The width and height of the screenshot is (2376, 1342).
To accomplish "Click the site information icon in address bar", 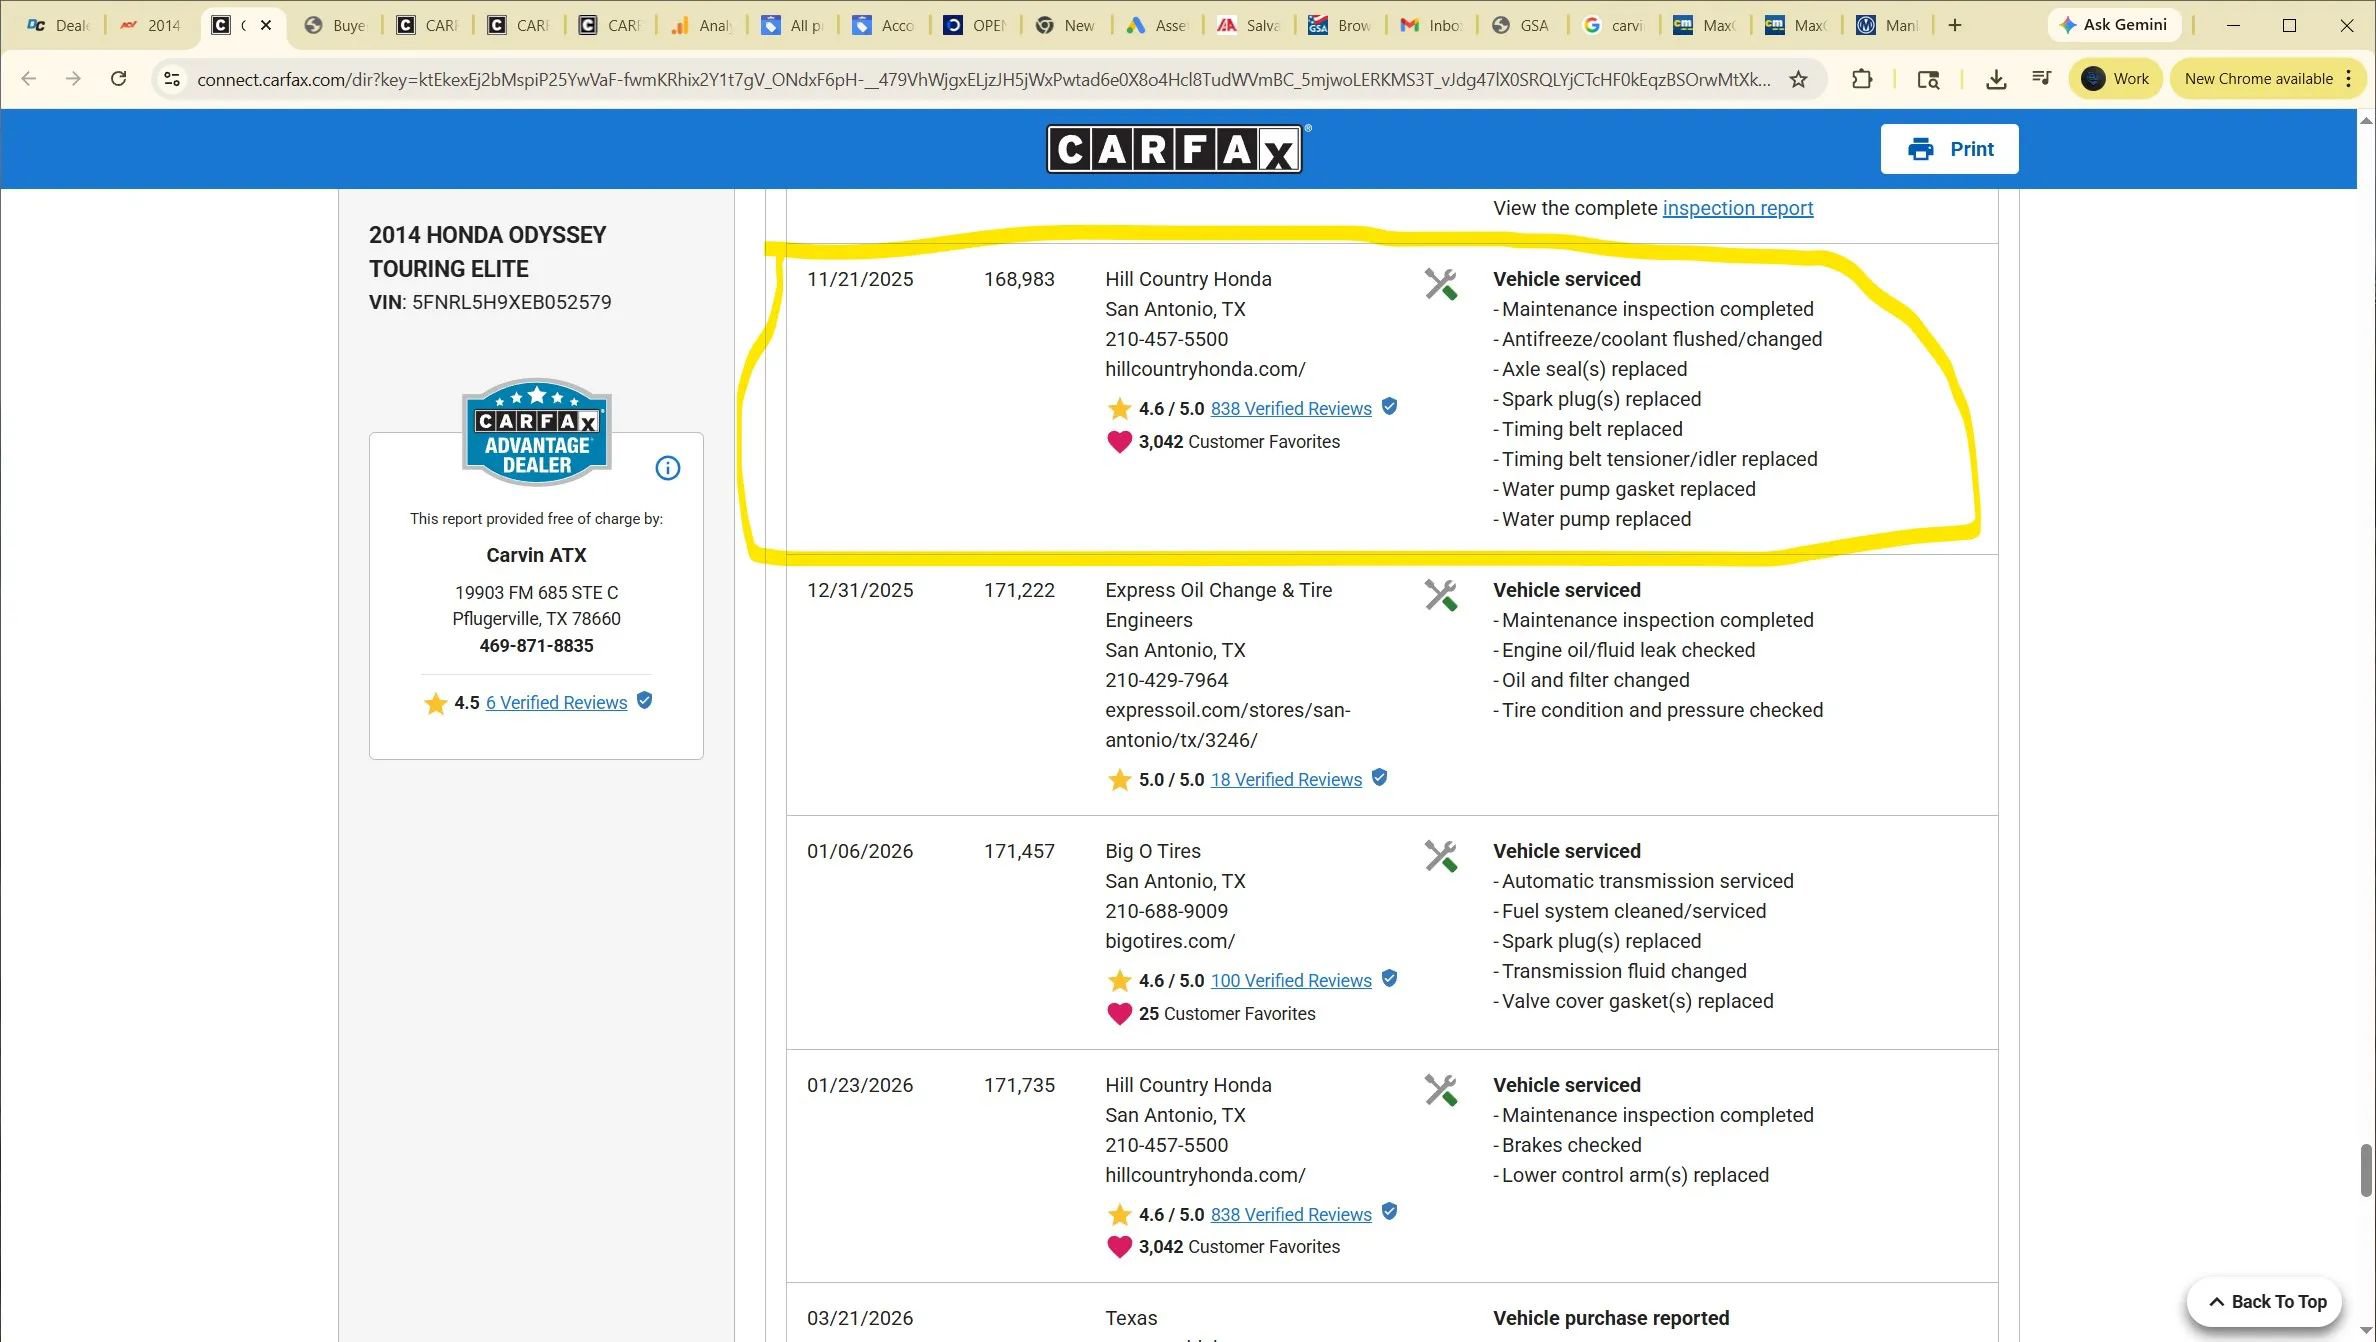I will 172,79.
